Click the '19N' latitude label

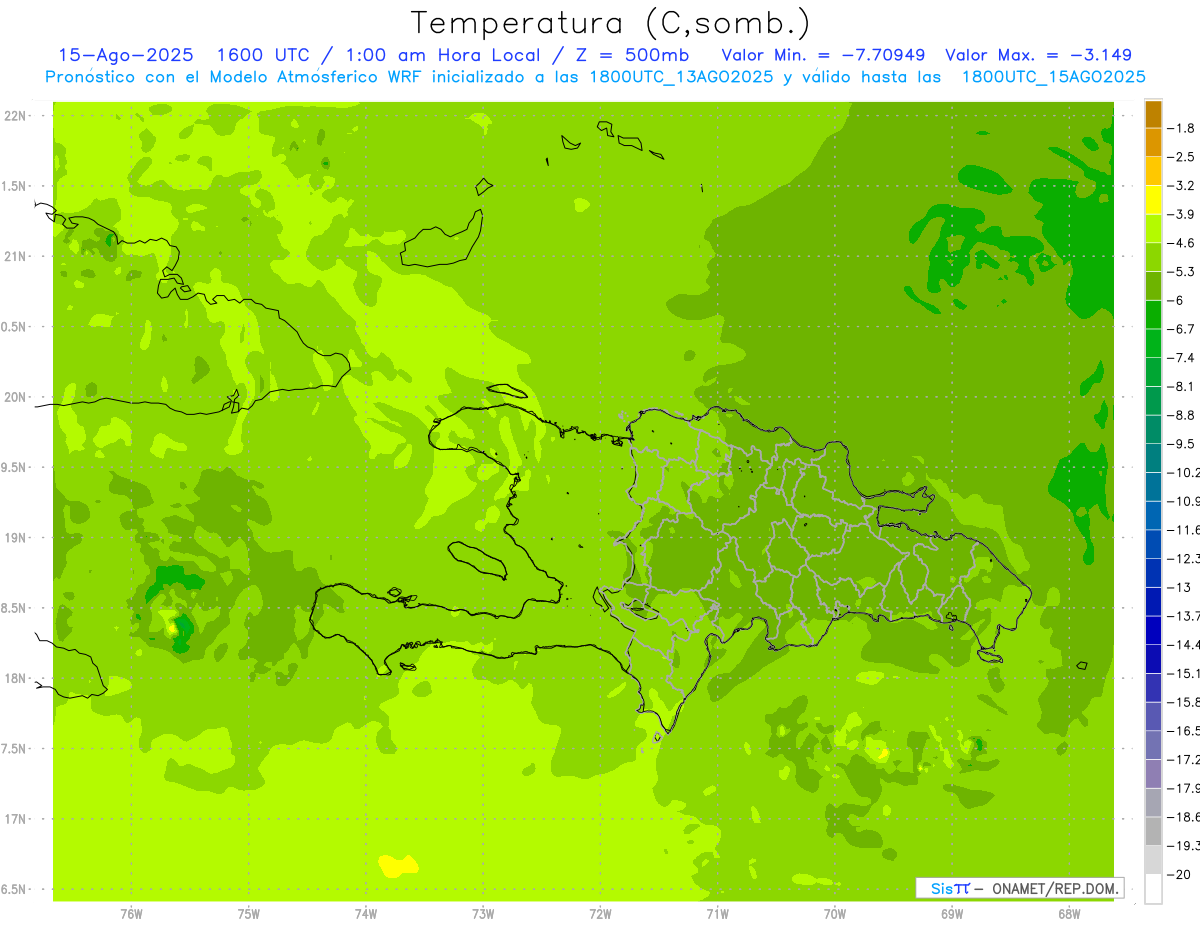coord(14,538)
